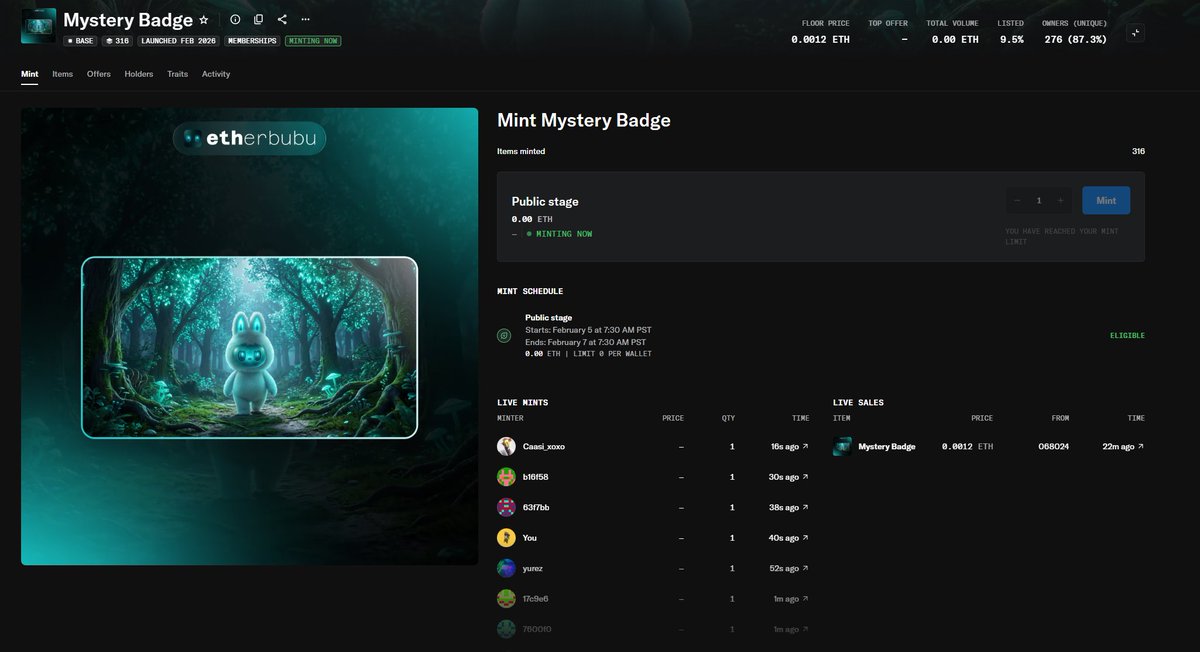Click the LAUNCHED FEB 2026 badge

179,41
